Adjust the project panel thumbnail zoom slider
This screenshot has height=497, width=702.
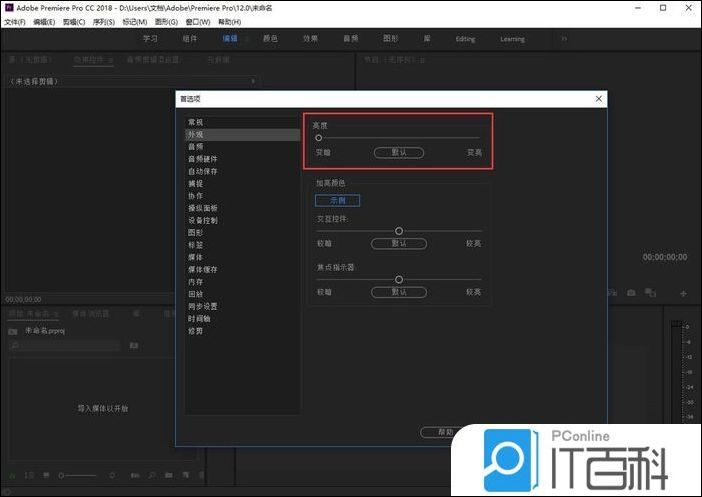[61, 475]
